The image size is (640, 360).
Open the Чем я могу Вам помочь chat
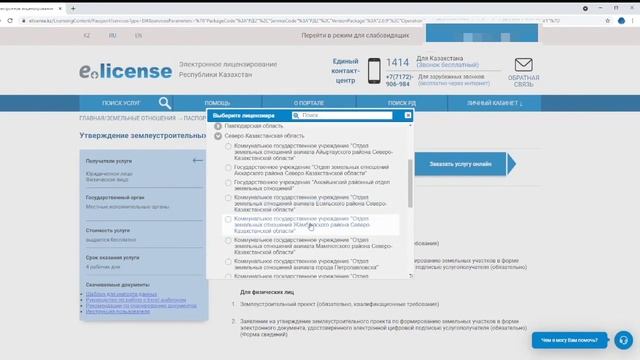569,340
